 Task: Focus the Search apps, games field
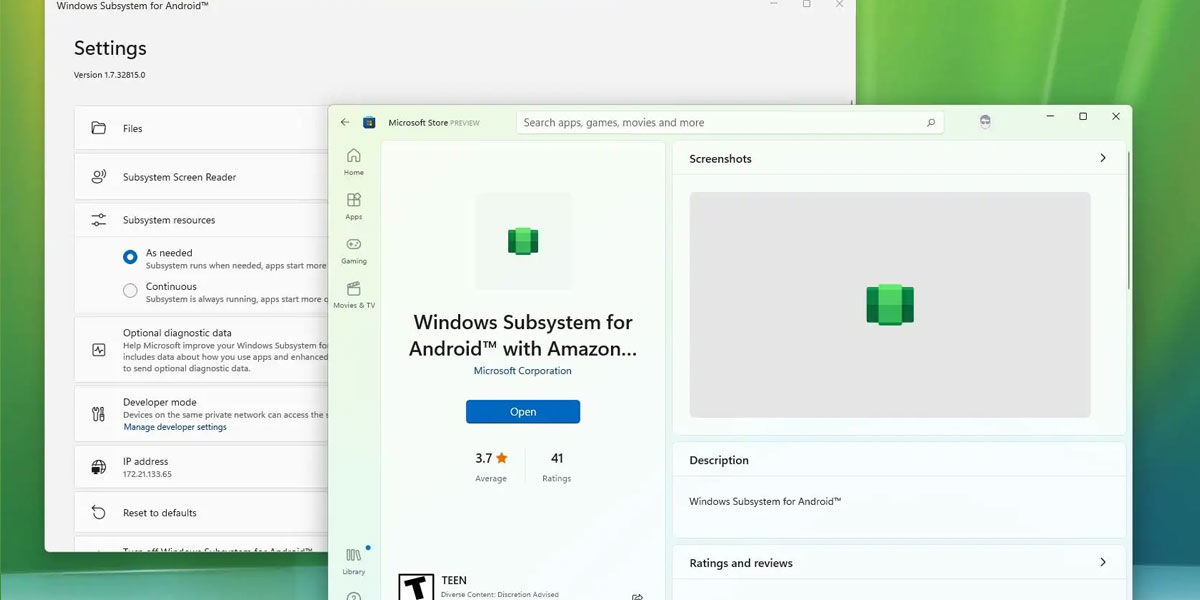tap(730, 123)
